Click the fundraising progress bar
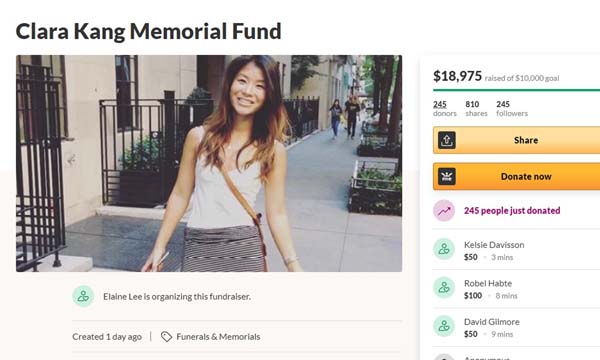The width and height of the screenshot is (600, 360). tap(517, 90)
